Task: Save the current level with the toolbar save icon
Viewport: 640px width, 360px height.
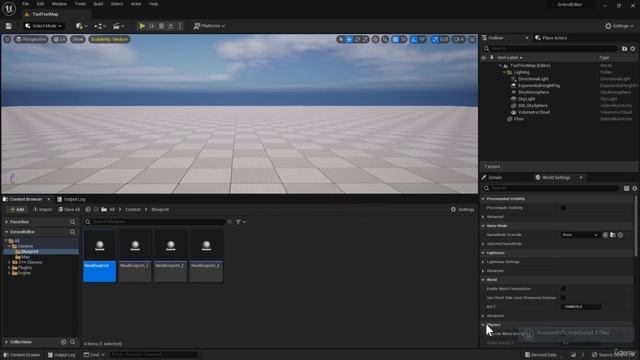Action: tap(9, 26)
